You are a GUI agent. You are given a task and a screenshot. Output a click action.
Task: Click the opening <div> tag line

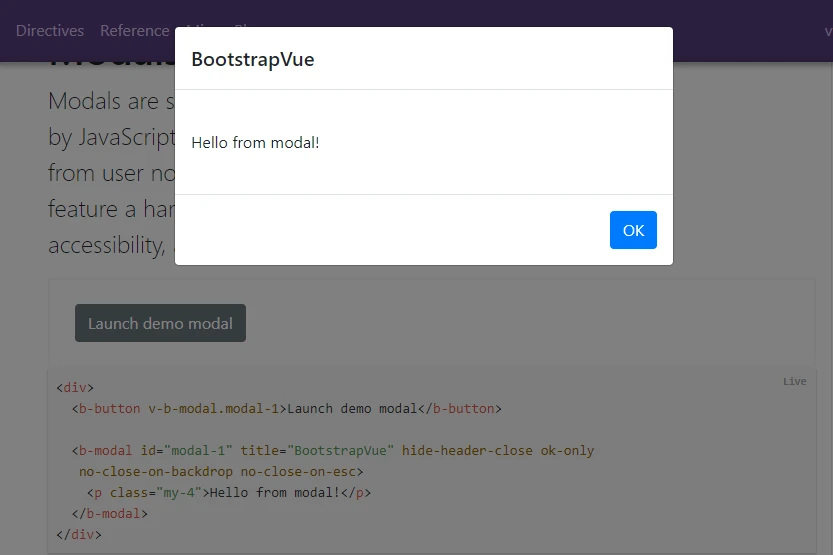(75, 388)
